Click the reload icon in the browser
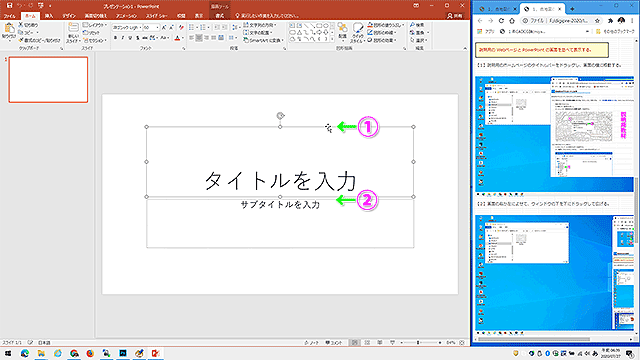The image size is (640, 360). [x=501, y=20]
